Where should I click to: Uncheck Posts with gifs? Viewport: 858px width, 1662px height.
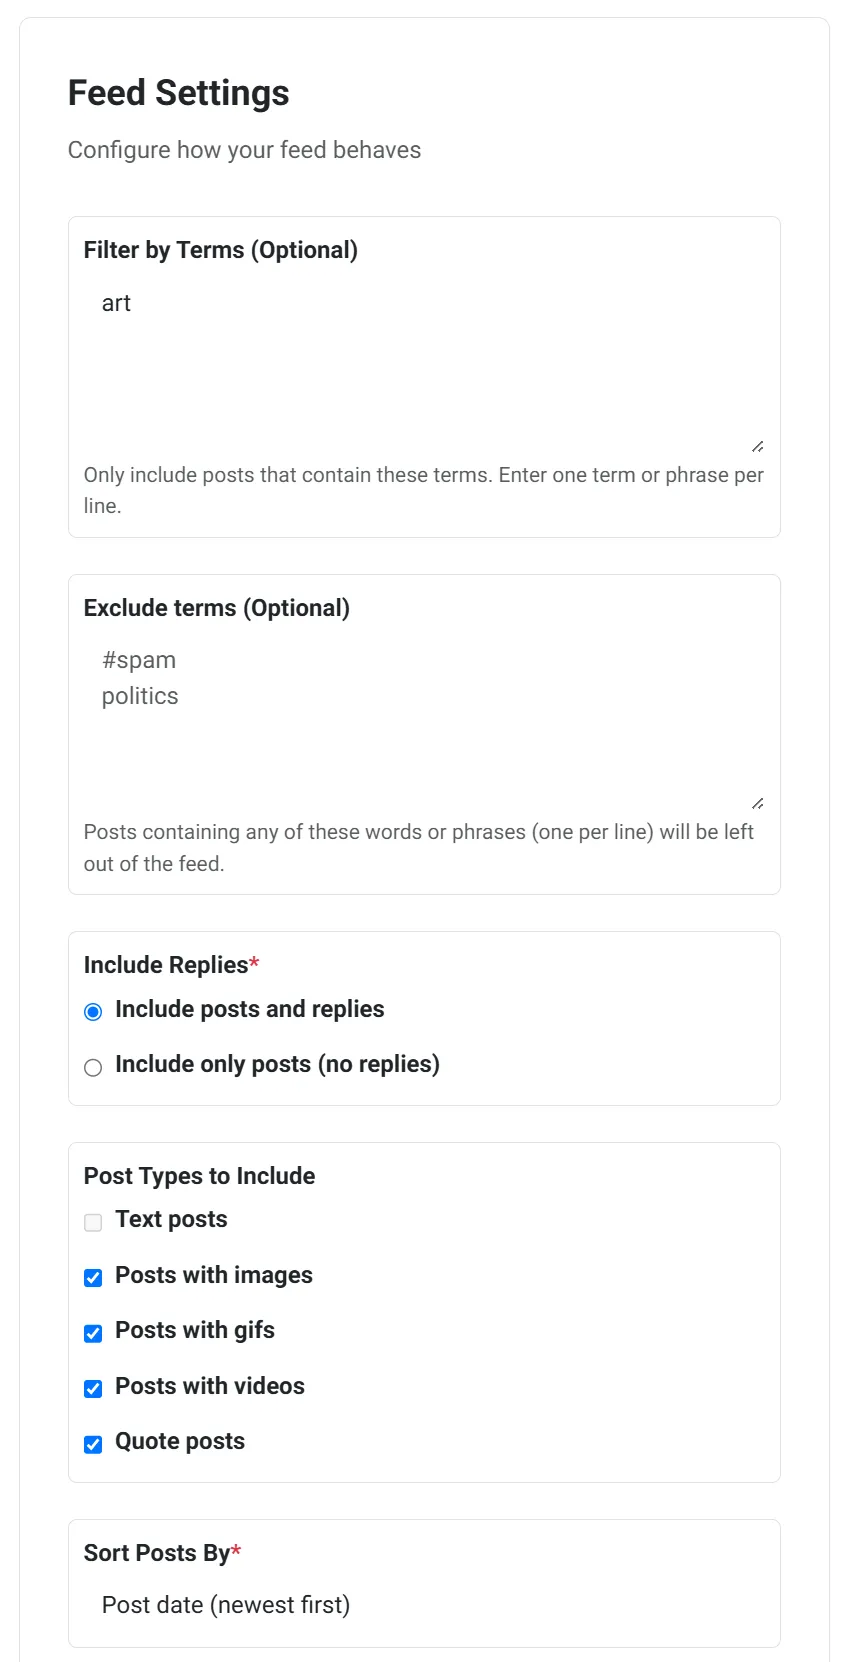point(93,1333)
